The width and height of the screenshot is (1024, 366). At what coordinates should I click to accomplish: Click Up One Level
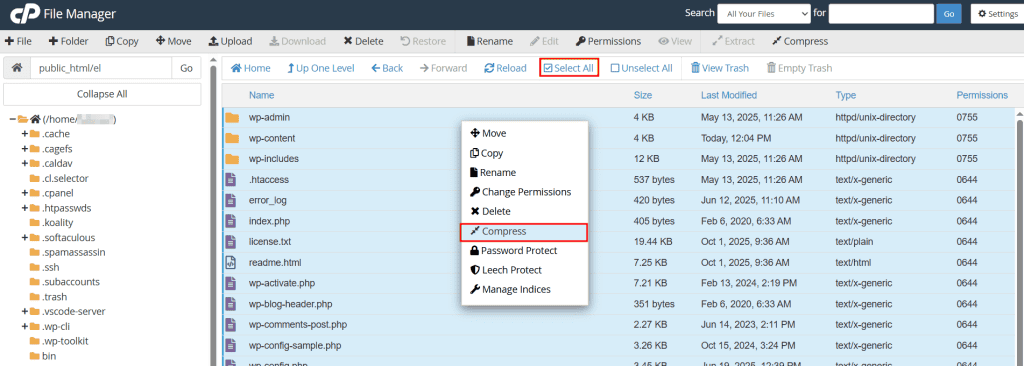(321, 68)
